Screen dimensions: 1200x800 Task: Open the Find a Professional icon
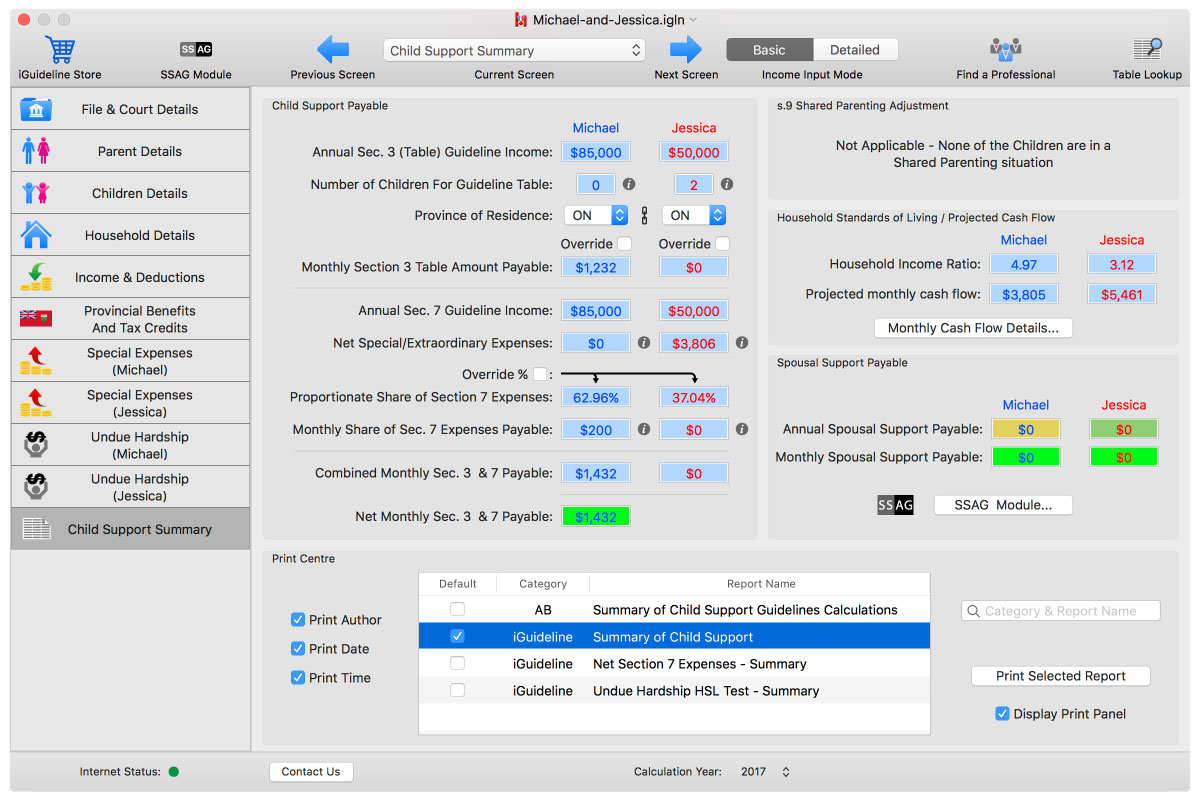[1005, 49]
